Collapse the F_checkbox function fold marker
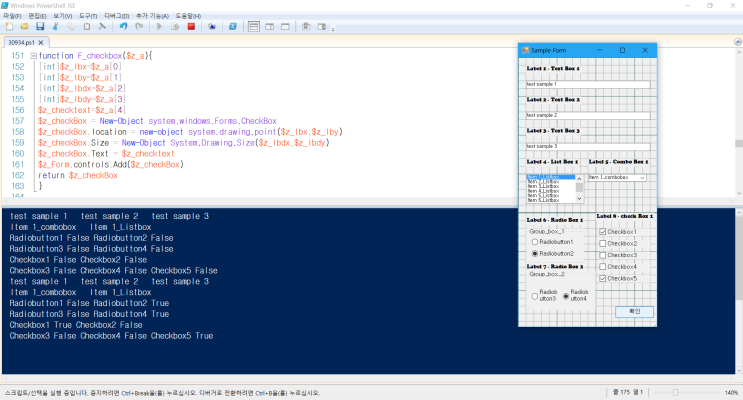Image resolution: width=743 pixels, height=400 pixels. coord(34,56)
